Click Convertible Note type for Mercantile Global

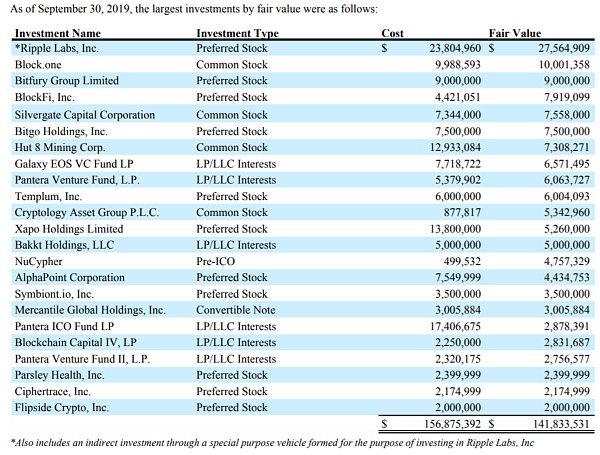coord(236,310)
